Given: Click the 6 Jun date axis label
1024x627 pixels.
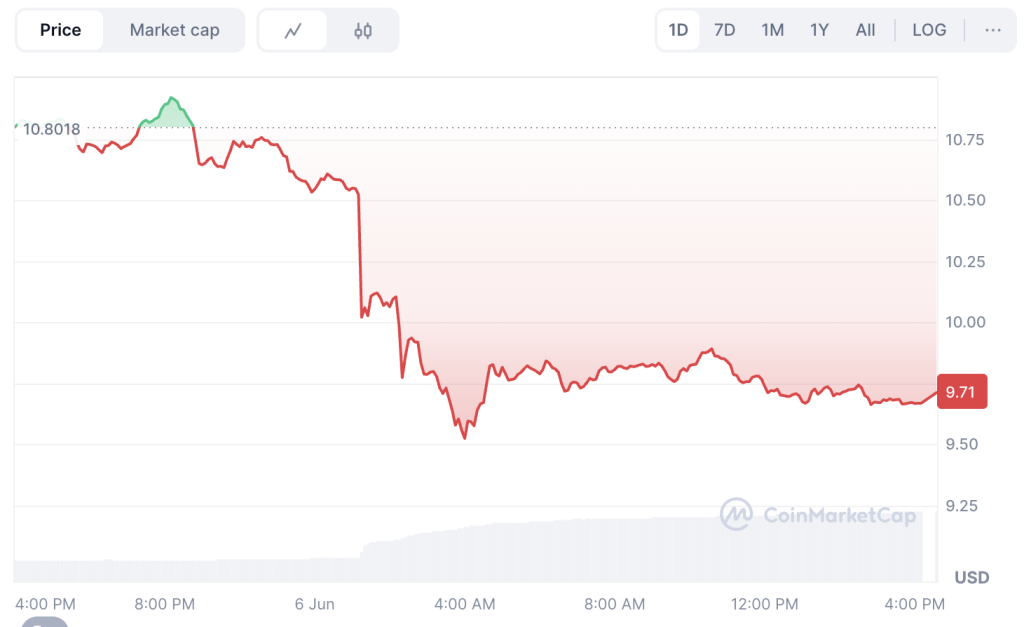Looking at the screenshot, I should point(314,604).
